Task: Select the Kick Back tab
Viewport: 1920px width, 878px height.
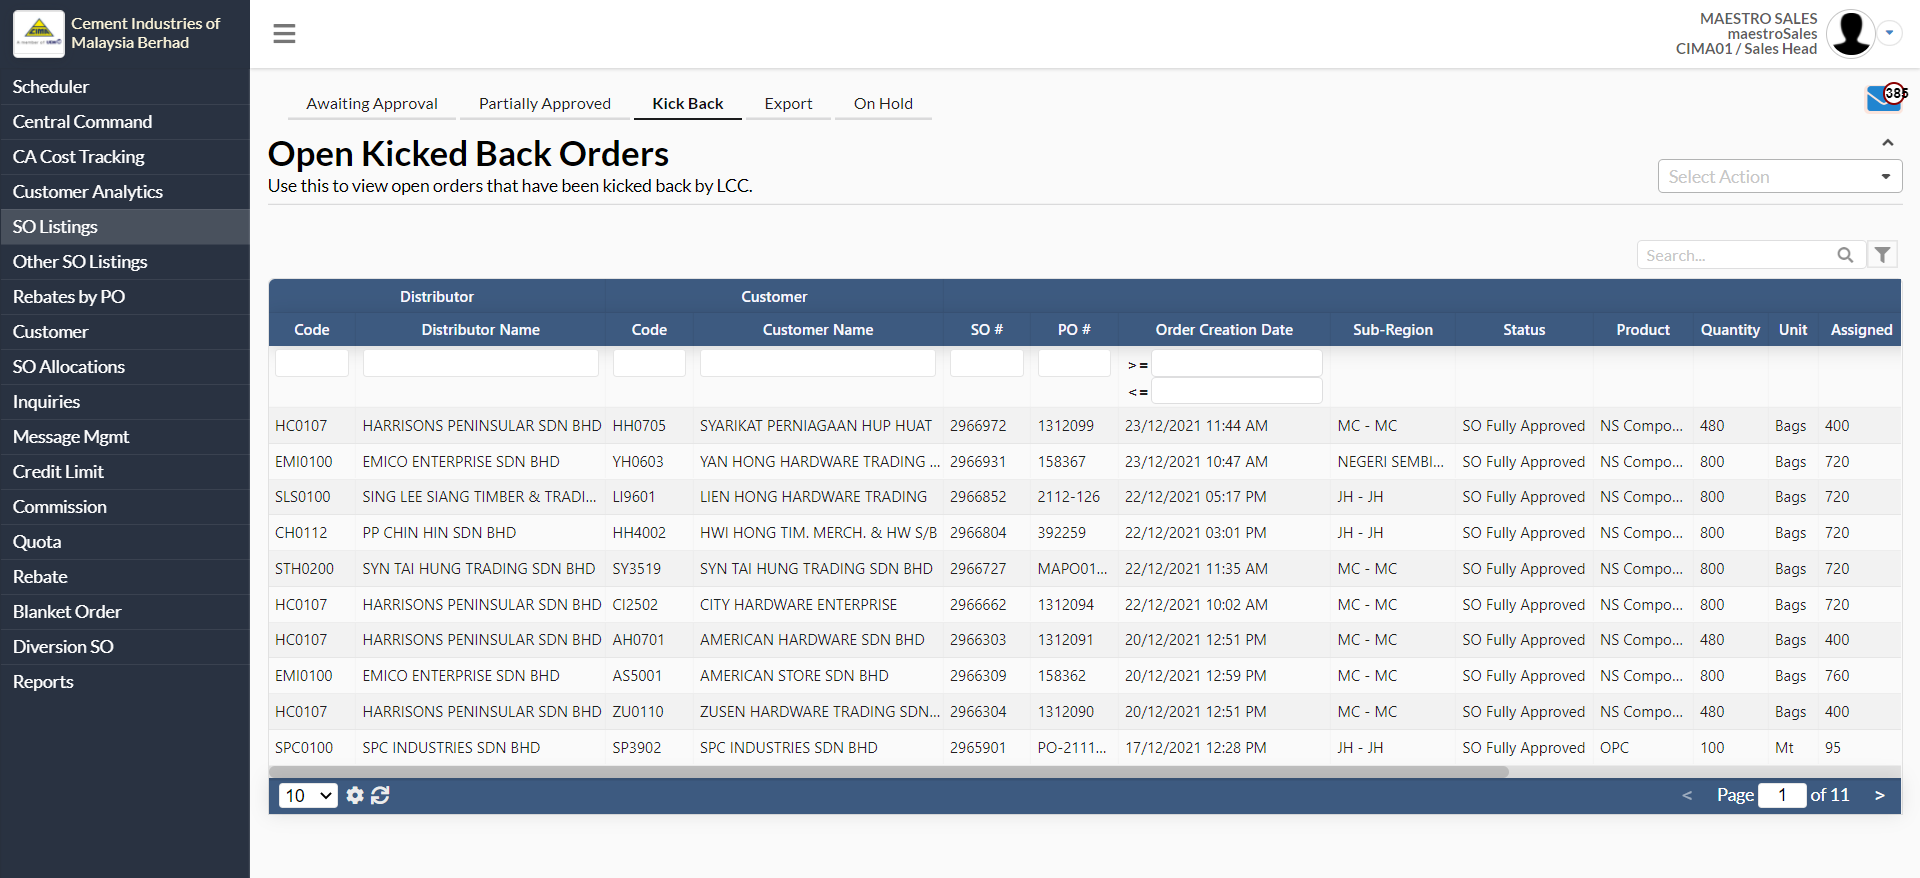Action: coord(688,103)
